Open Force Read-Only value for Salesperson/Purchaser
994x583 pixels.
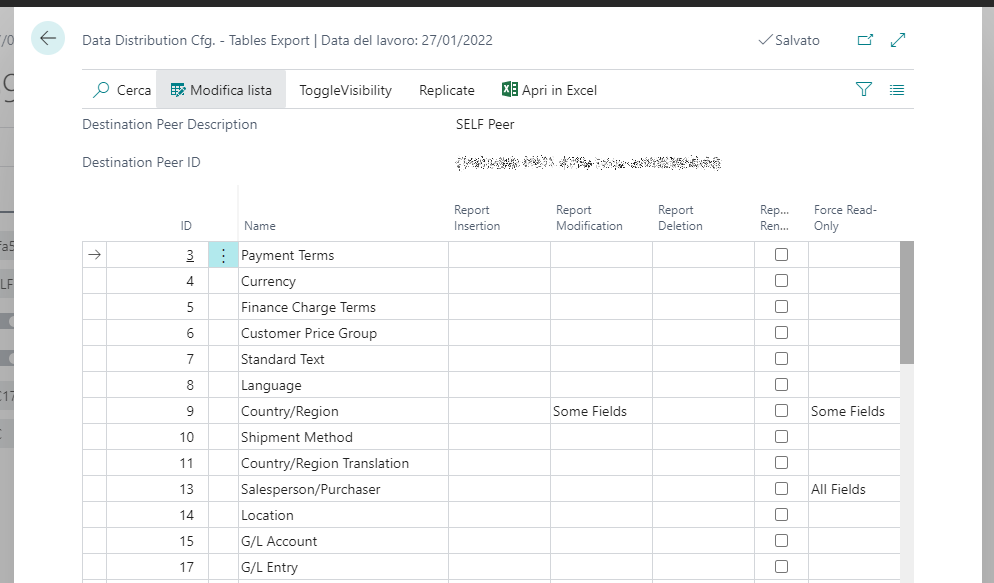[838, 489]
